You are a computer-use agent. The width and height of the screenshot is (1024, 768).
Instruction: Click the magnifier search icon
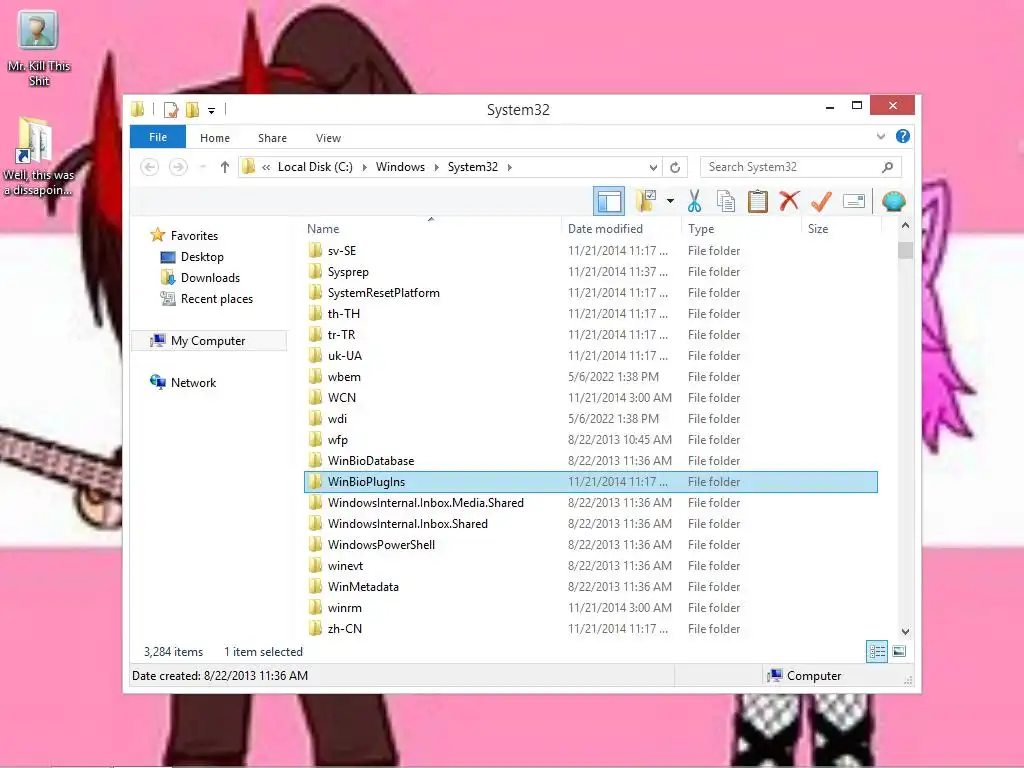(887, 167)
